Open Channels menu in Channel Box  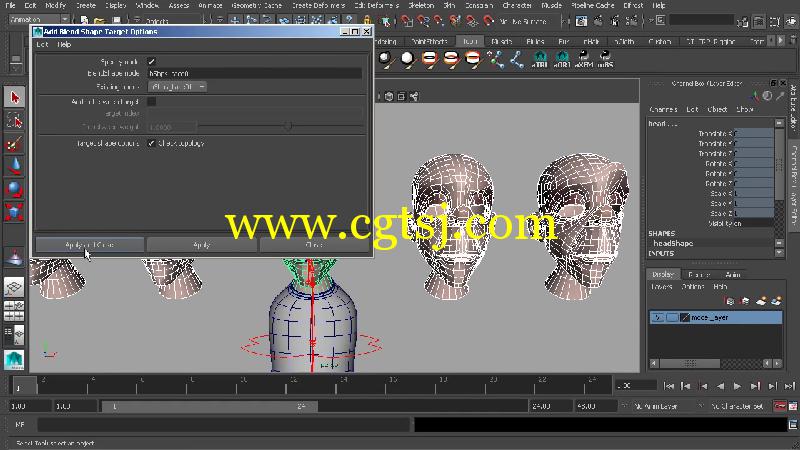click(663, 109)
